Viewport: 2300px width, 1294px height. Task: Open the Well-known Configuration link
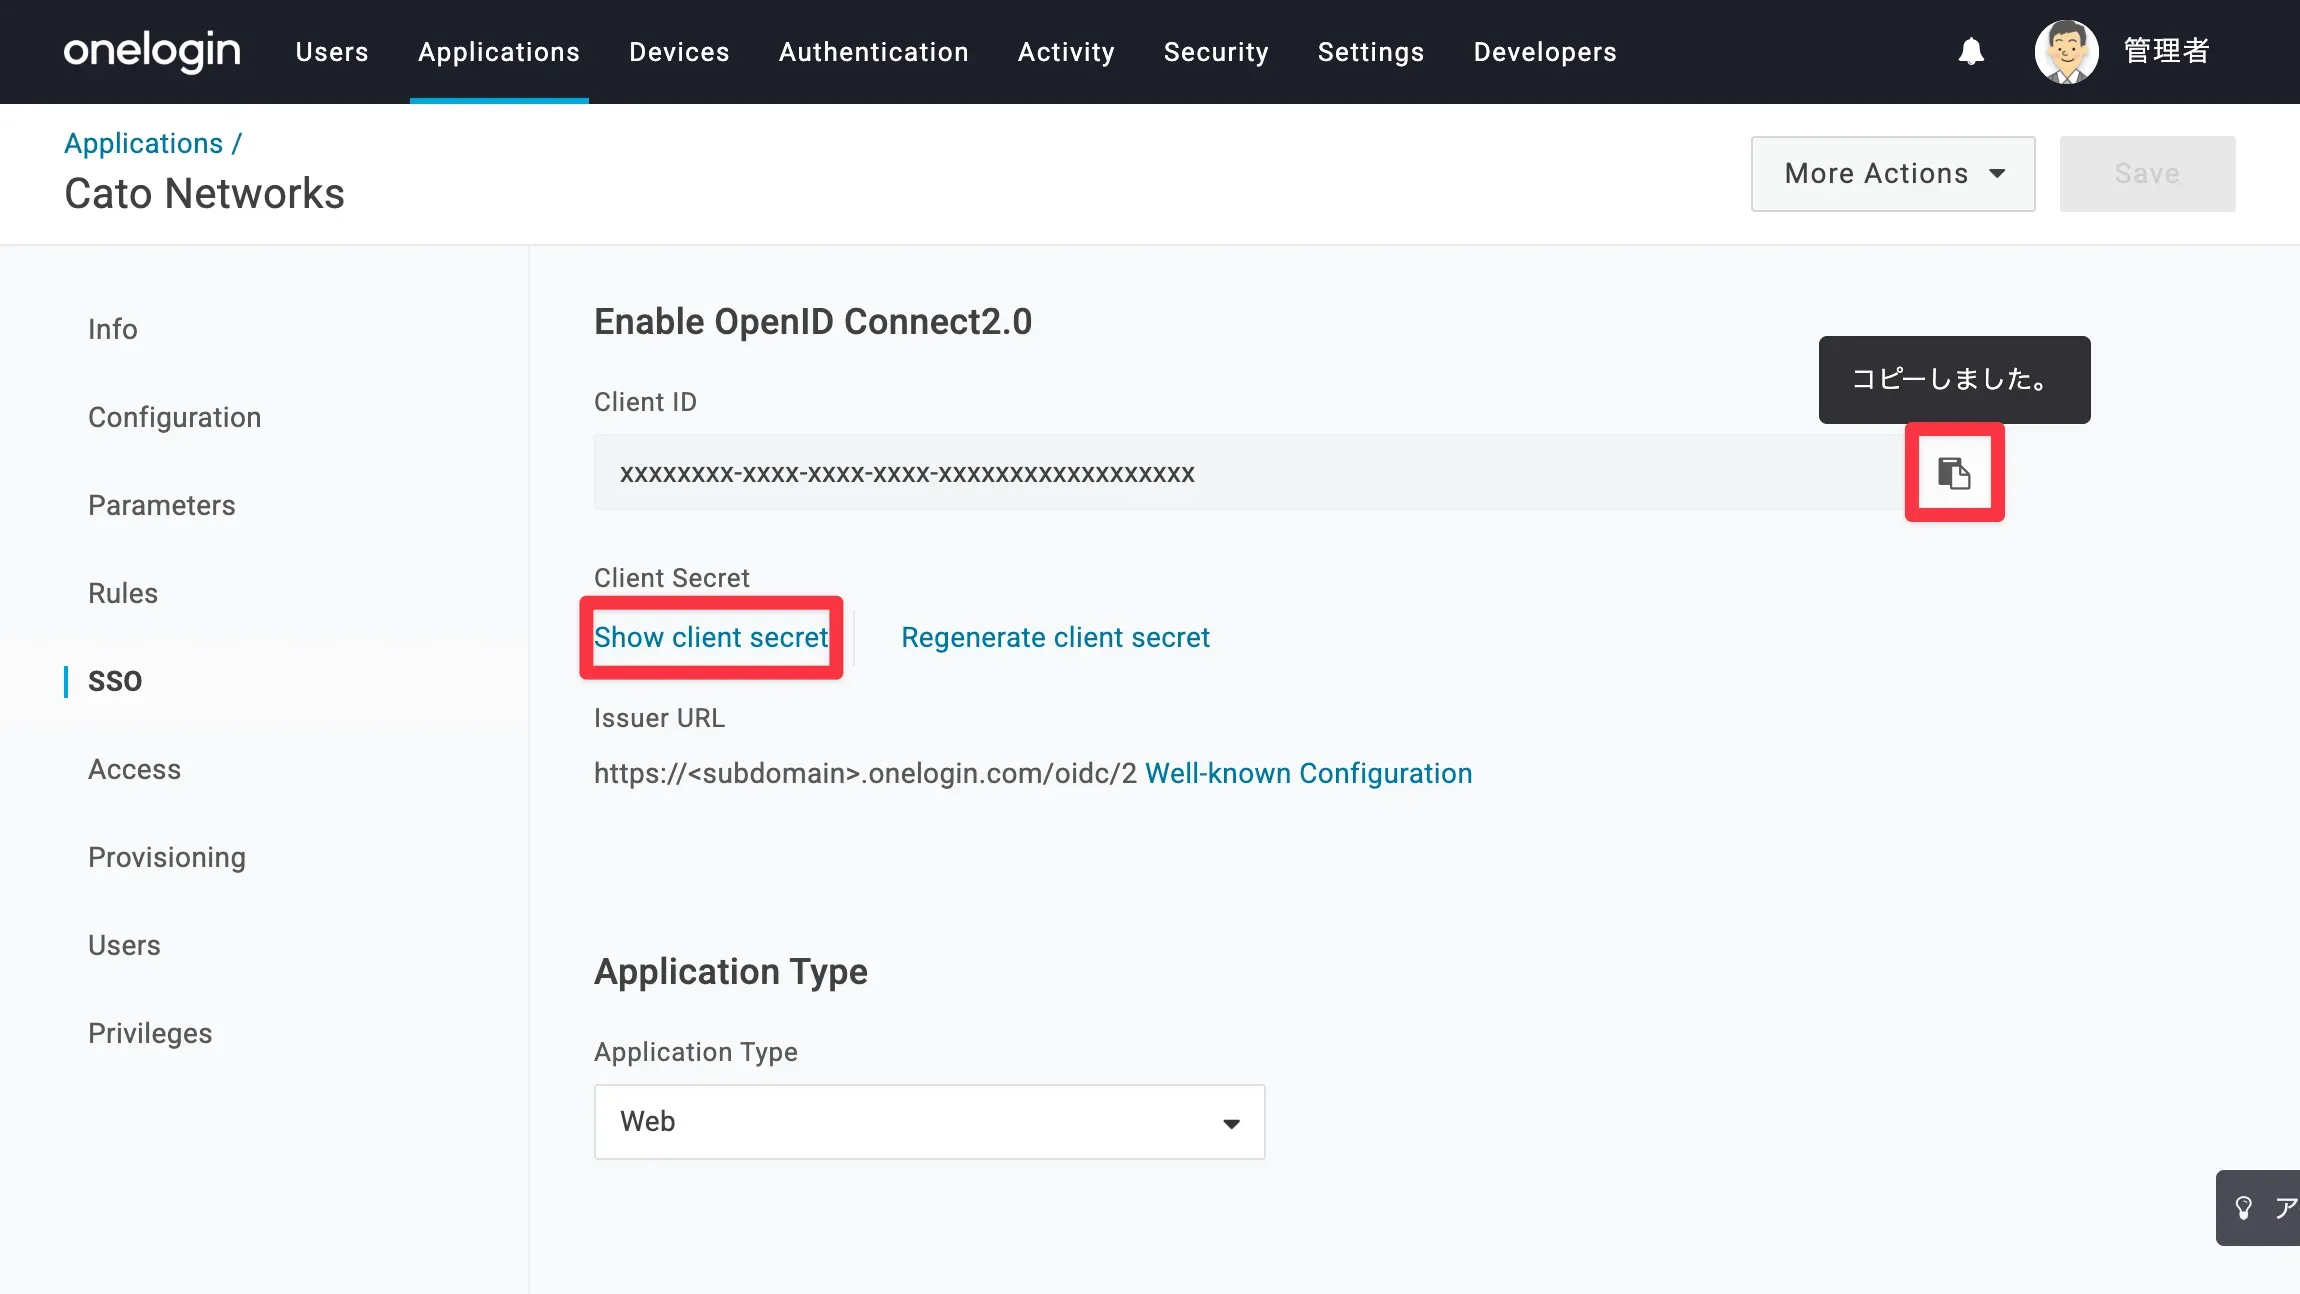point(1308,774)
